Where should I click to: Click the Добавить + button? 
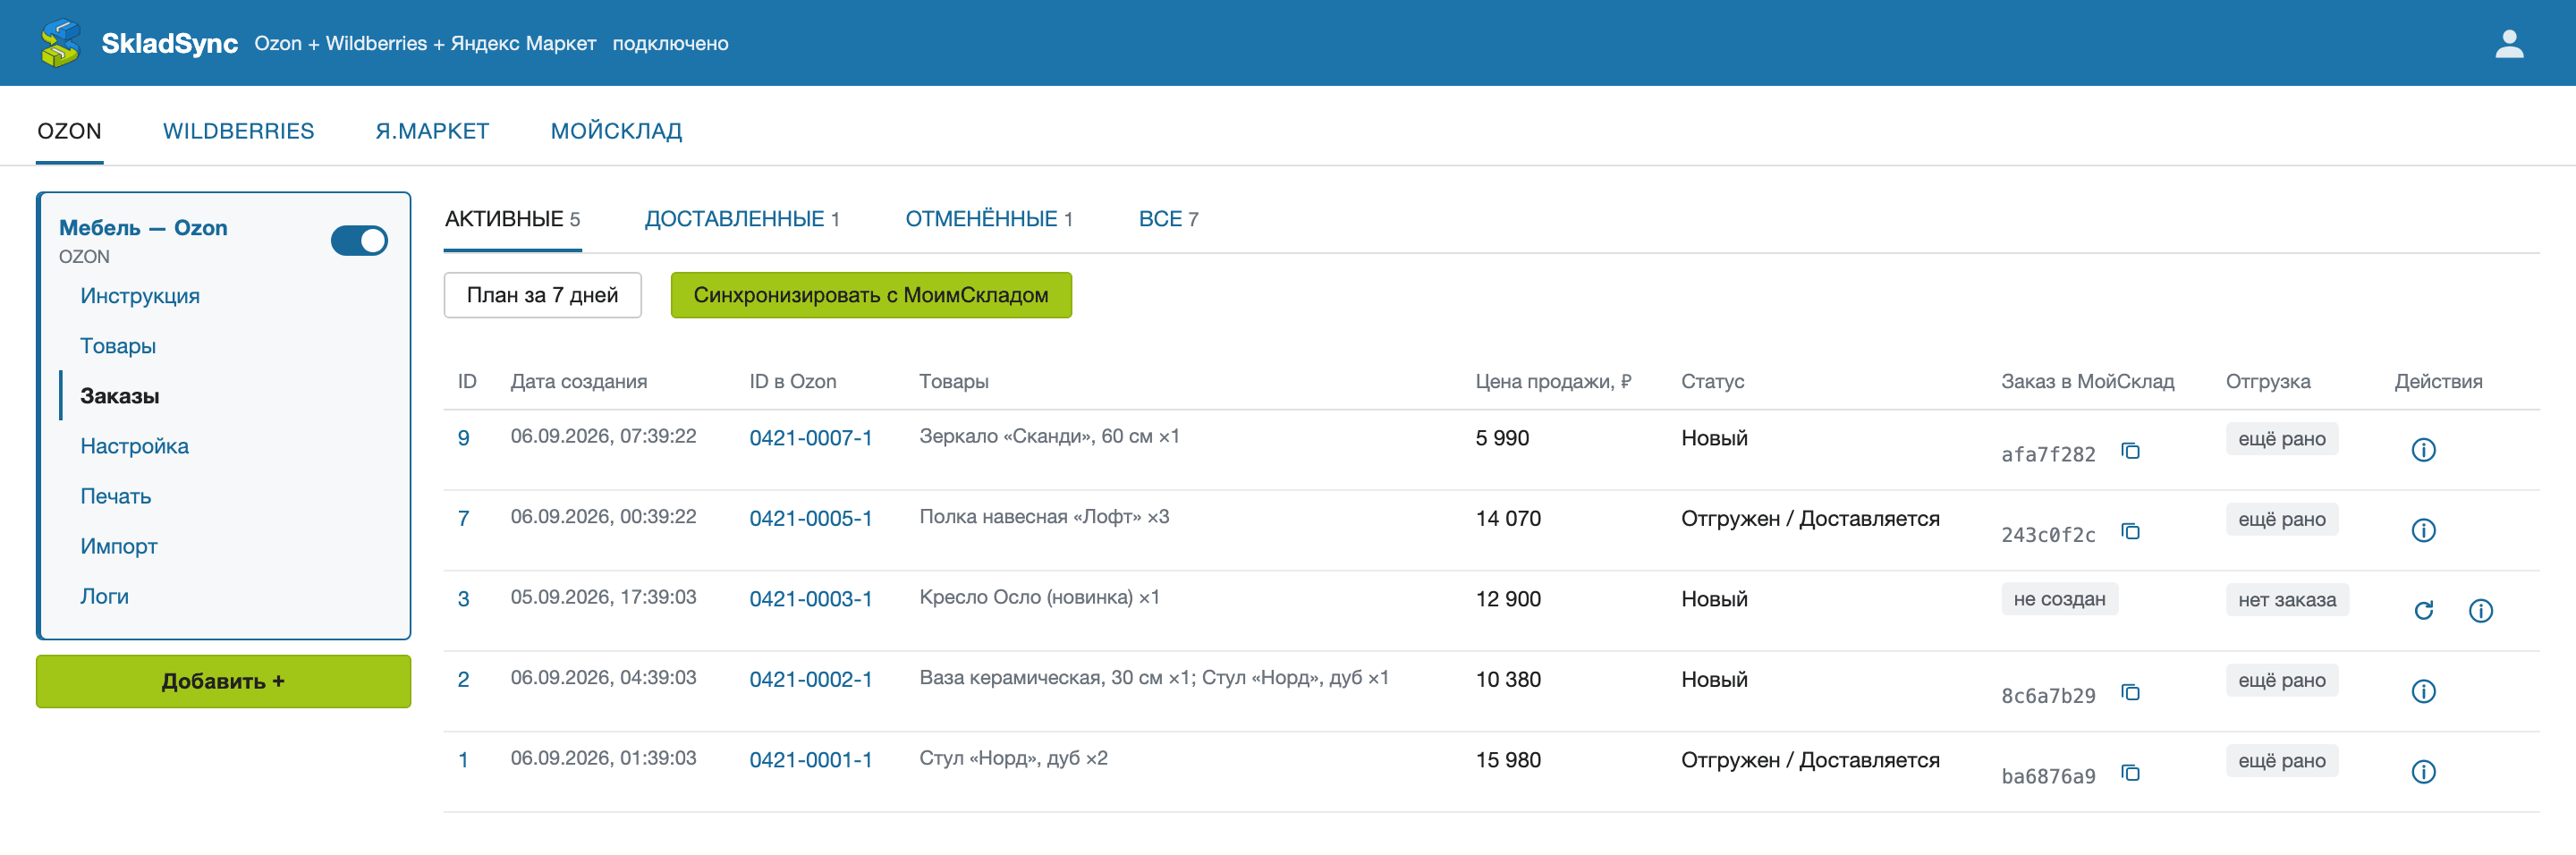[223, 682]
